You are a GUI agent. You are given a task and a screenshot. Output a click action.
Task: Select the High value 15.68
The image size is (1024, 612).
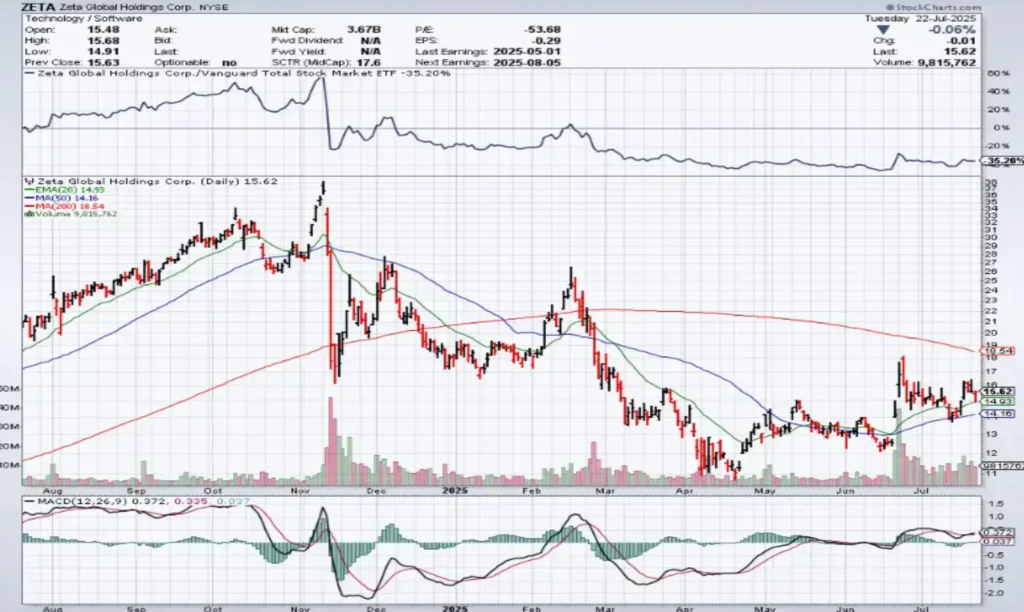(103, 40)
